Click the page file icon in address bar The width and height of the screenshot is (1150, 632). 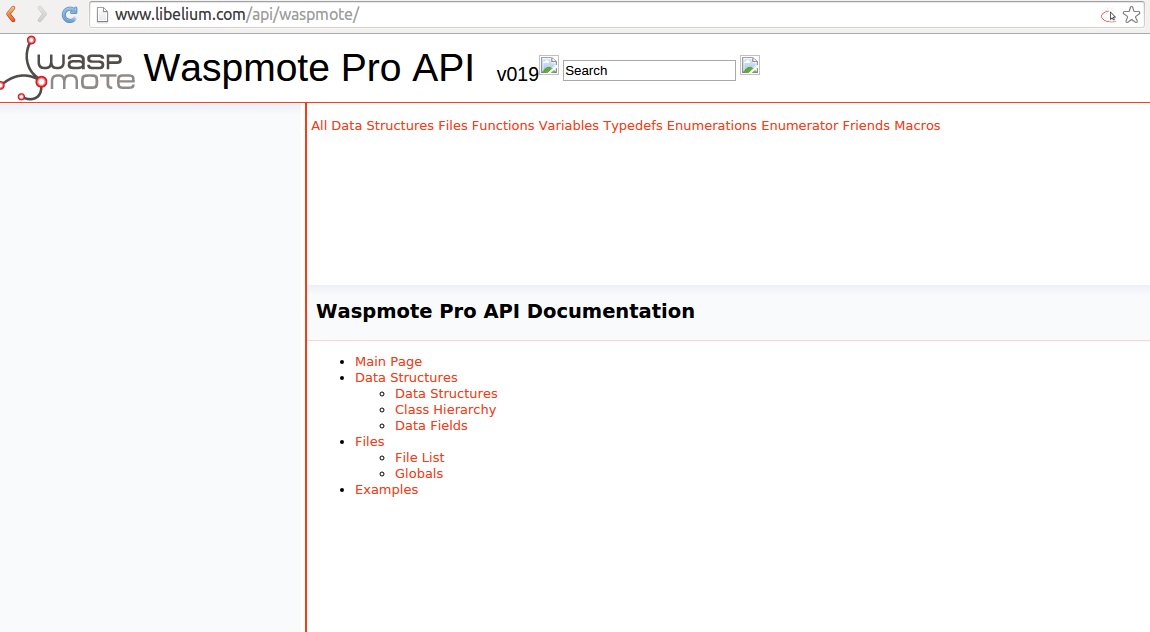(x=103, y=15)
